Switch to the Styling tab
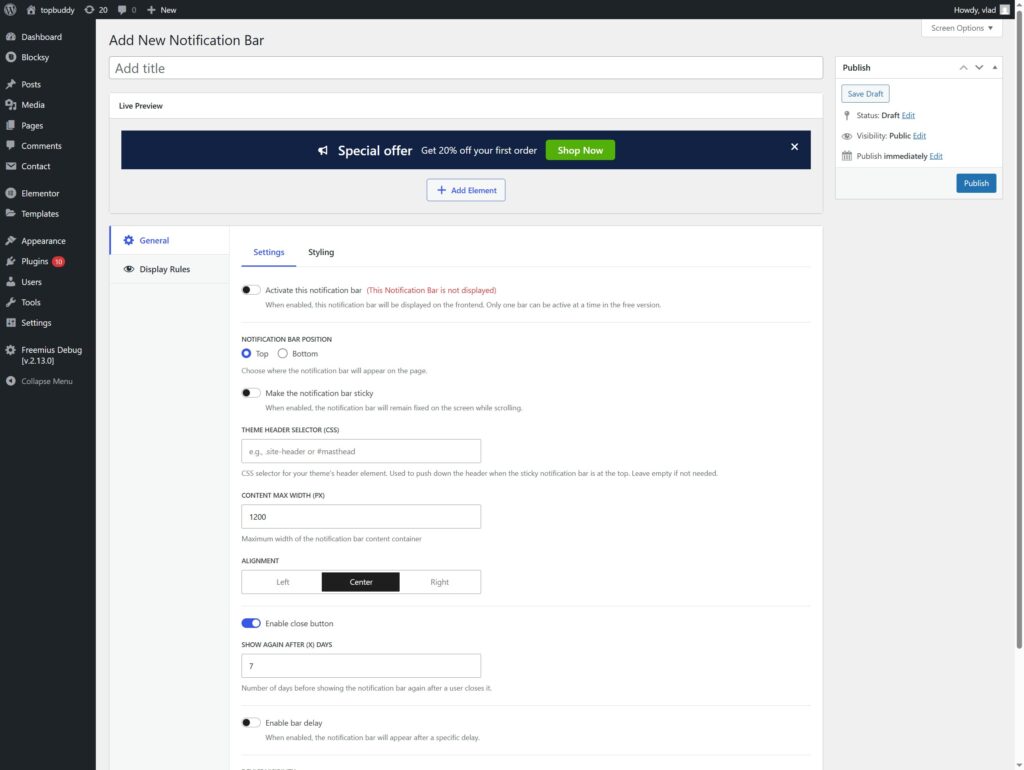This screenshot has width=1024, height=770. coord(321,252)
